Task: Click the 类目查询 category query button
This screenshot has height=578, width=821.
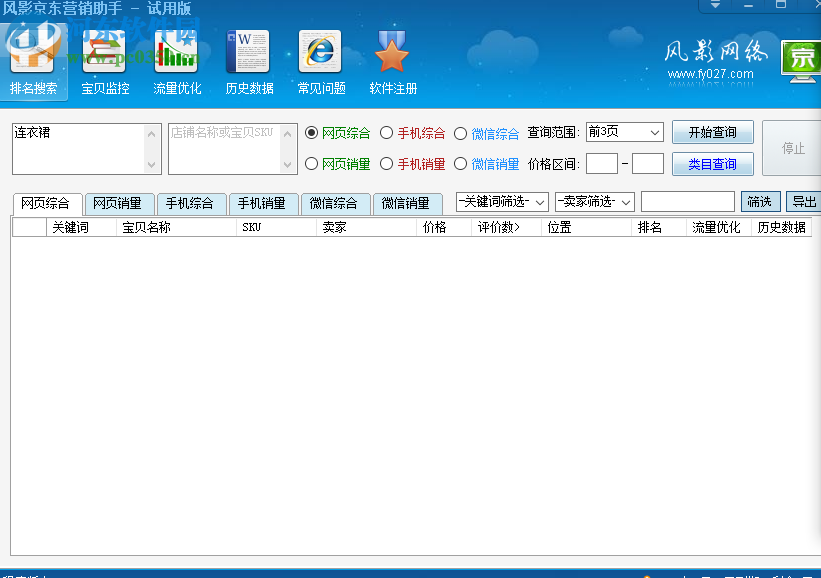Action: coord(712,163)
